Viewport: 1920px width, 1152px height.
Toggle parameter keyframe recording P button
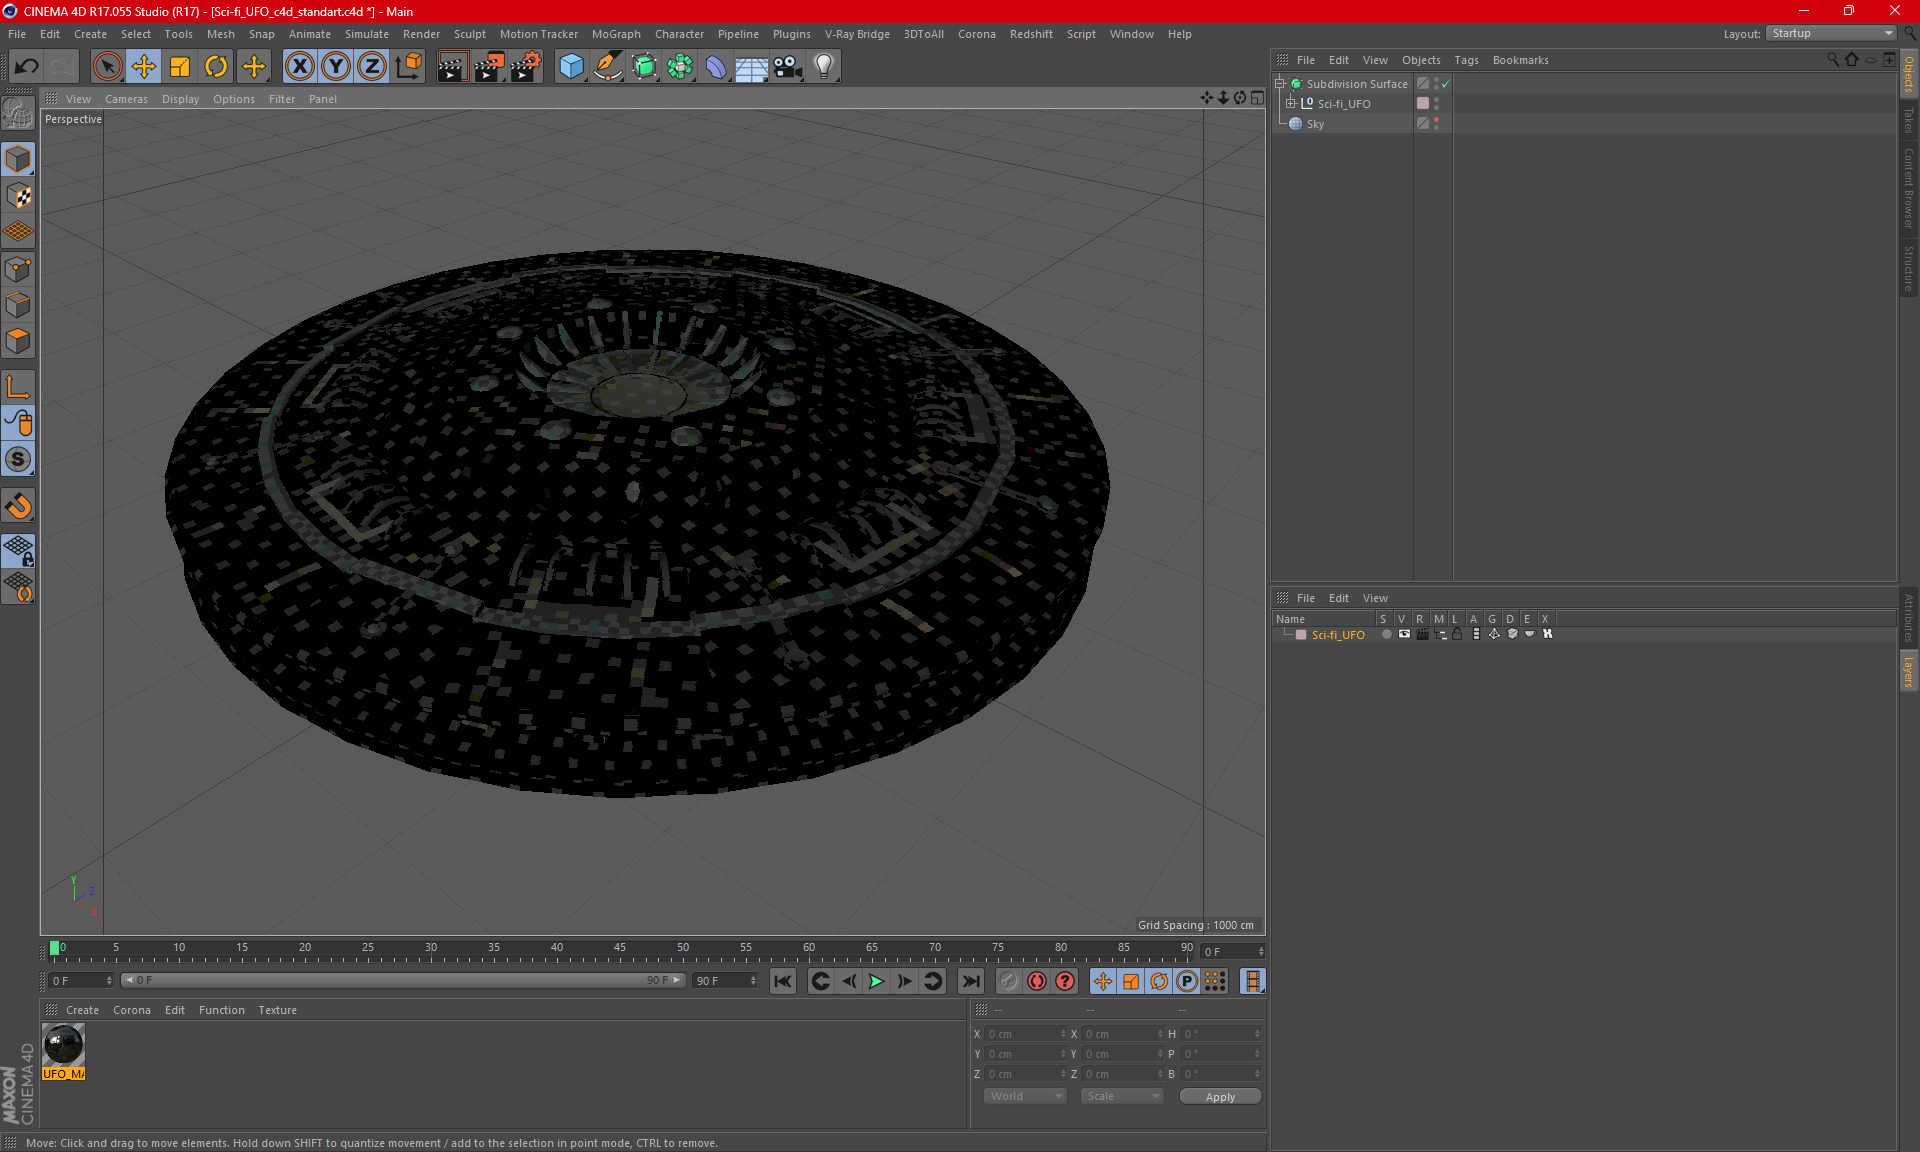1187,981
